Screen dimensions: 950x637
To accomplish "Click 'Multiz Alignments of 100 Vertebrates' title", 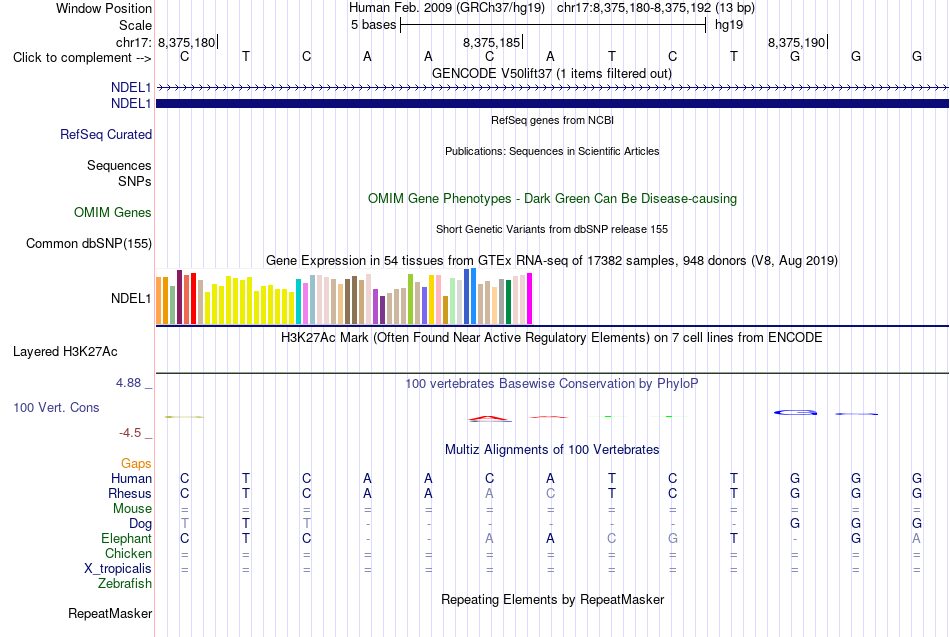I will coord(552,450).
